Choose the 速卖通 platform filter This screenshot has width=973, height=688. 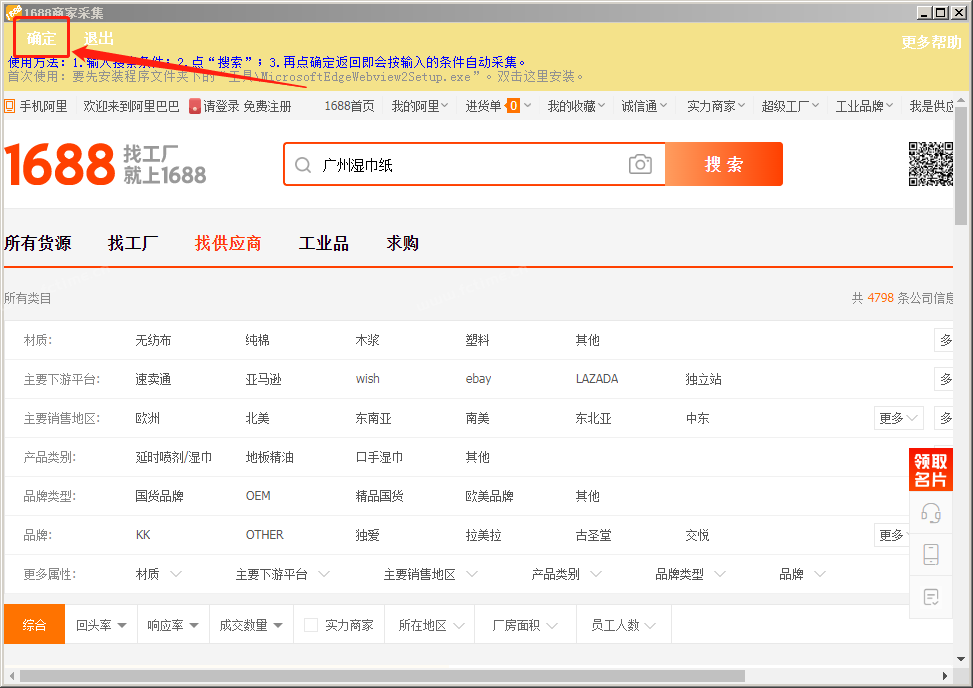[153, 379]
